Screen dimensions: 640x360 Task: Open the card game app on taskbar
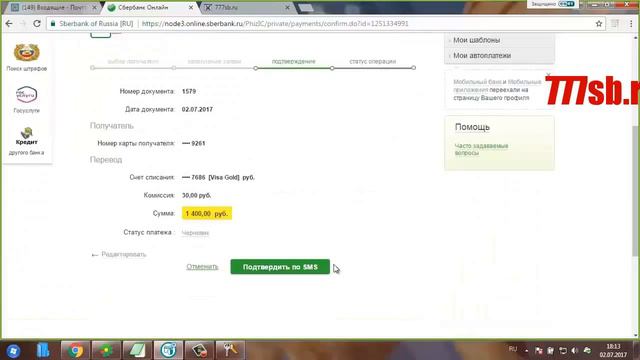(199, 350)
